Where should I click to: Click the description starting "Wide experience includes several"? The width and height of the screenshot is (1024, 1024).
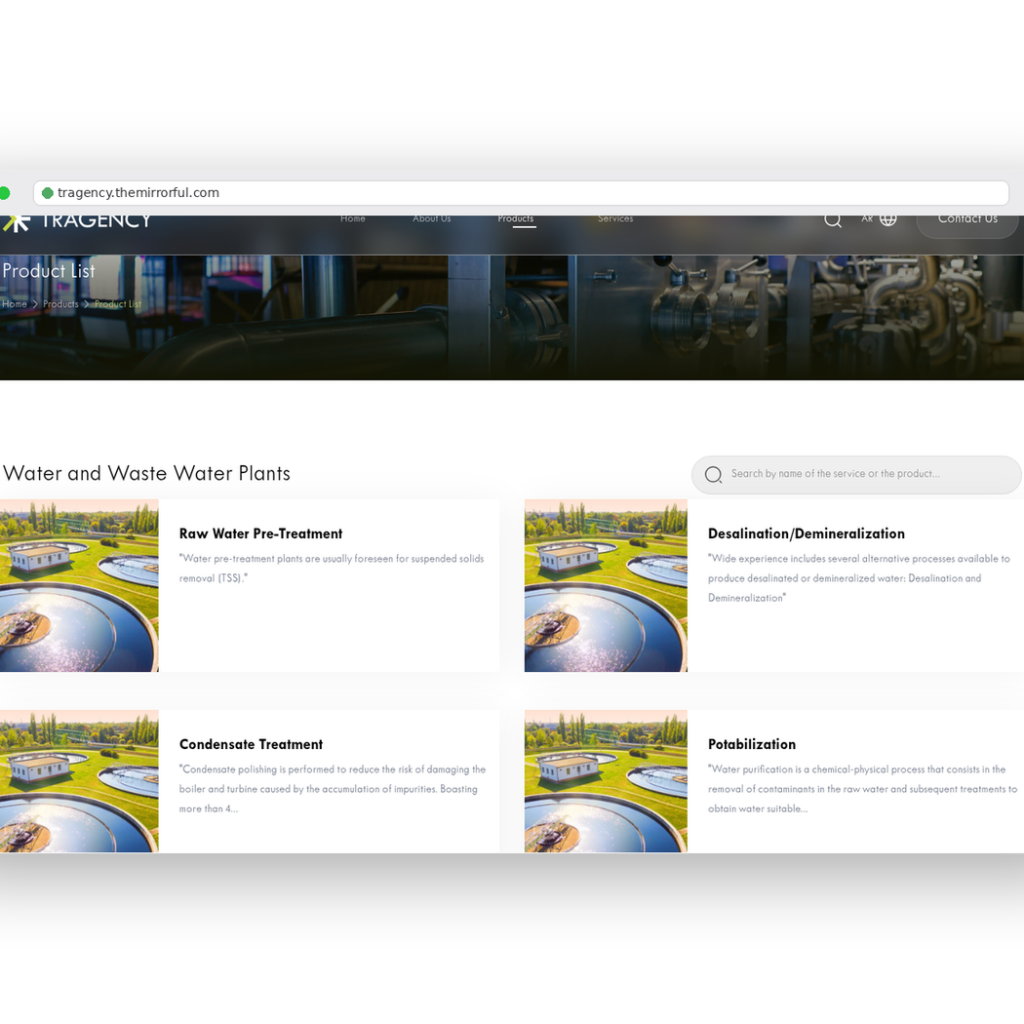[859, 578]
